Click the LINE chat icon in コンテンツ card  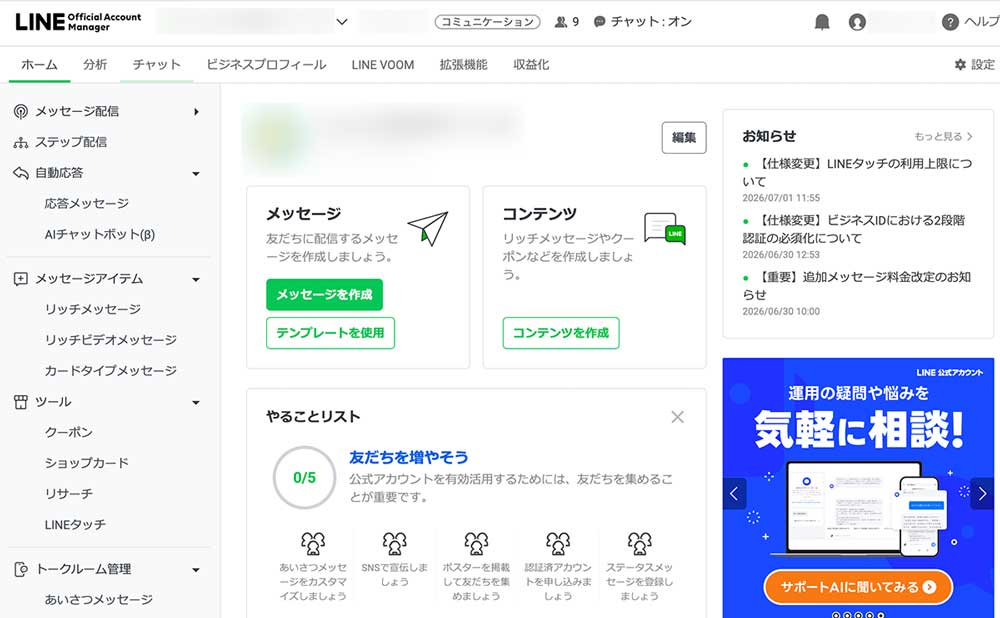tap(665, 229)
